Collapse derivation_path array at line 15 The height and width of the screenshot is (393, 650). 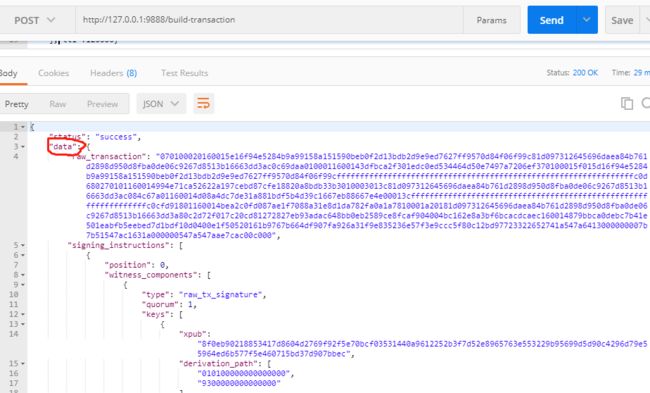[23, 364]
